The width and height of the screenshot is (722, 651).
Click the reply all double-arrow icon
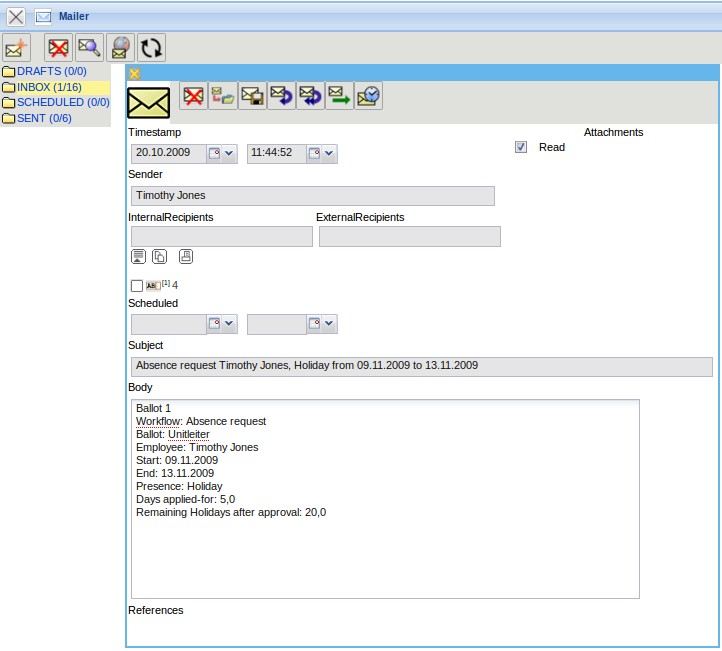310,96
